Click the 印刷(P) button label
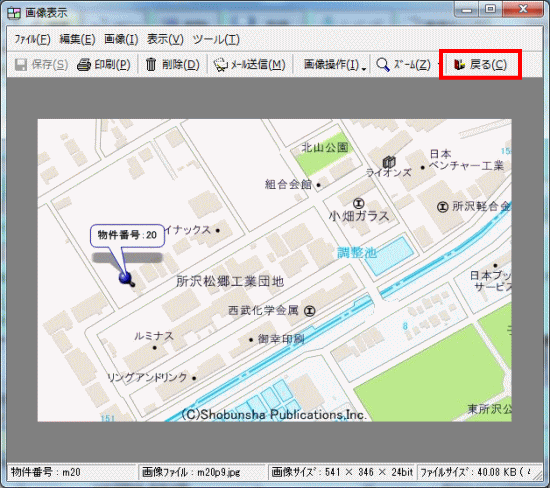 point(112,65)
